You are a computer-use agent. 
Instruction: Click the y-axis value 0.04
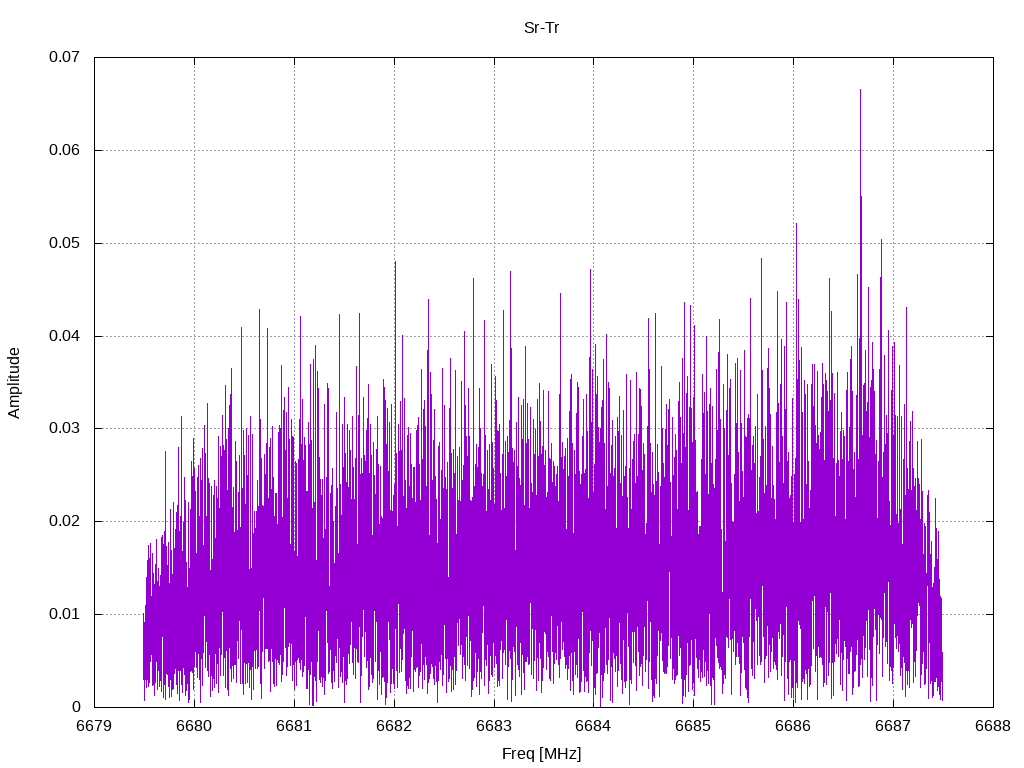coord(65,336)
